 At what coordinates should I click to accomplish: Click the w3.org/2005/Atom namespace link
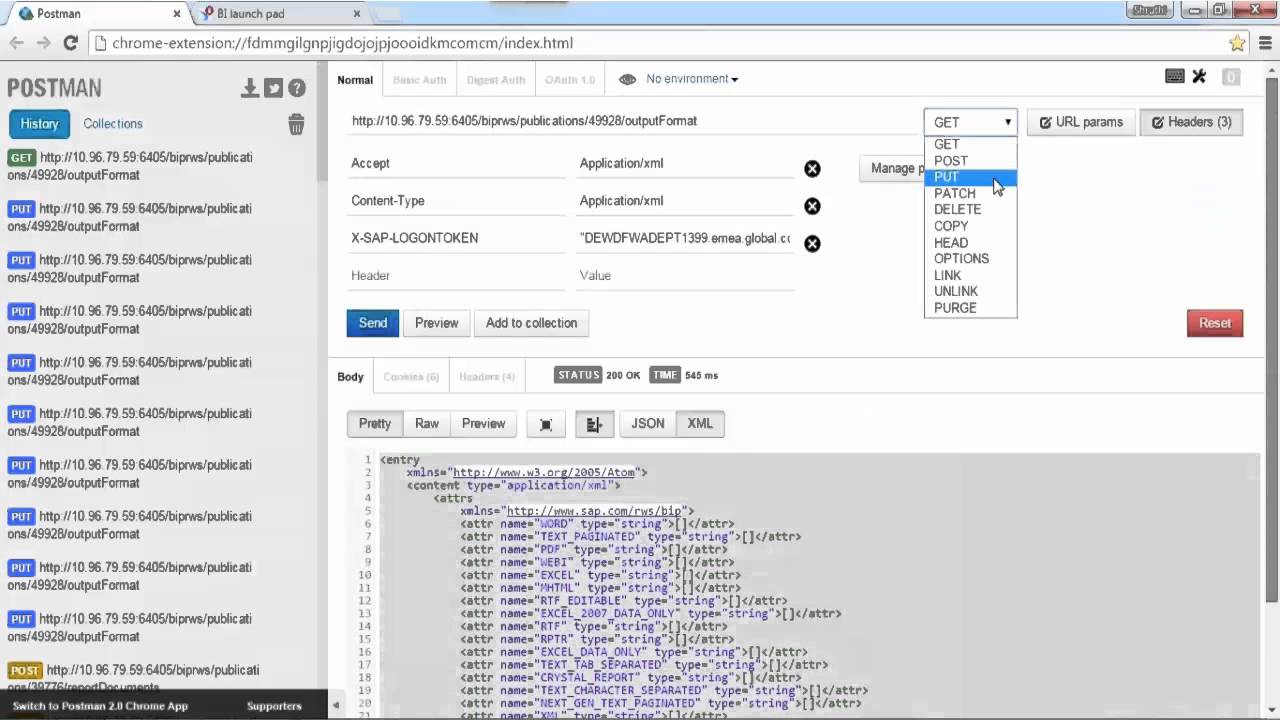544,472
